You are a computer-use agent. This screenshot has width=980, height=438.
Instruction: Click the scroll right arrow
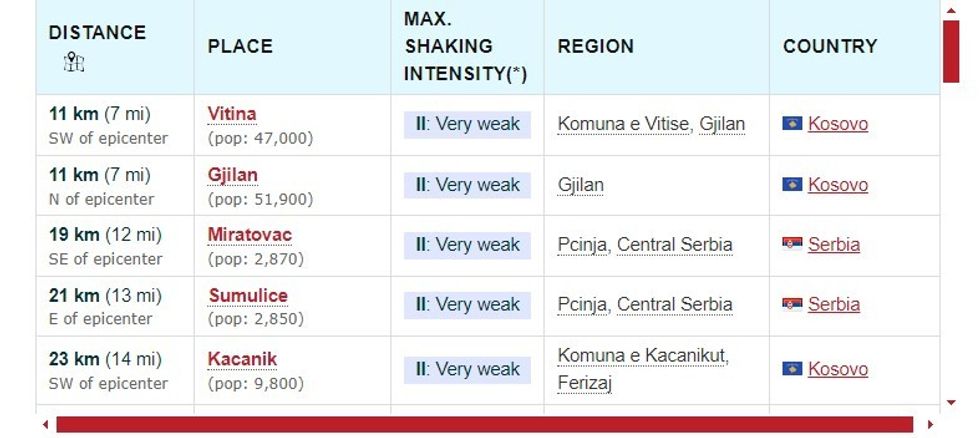(x=926, y=425)
